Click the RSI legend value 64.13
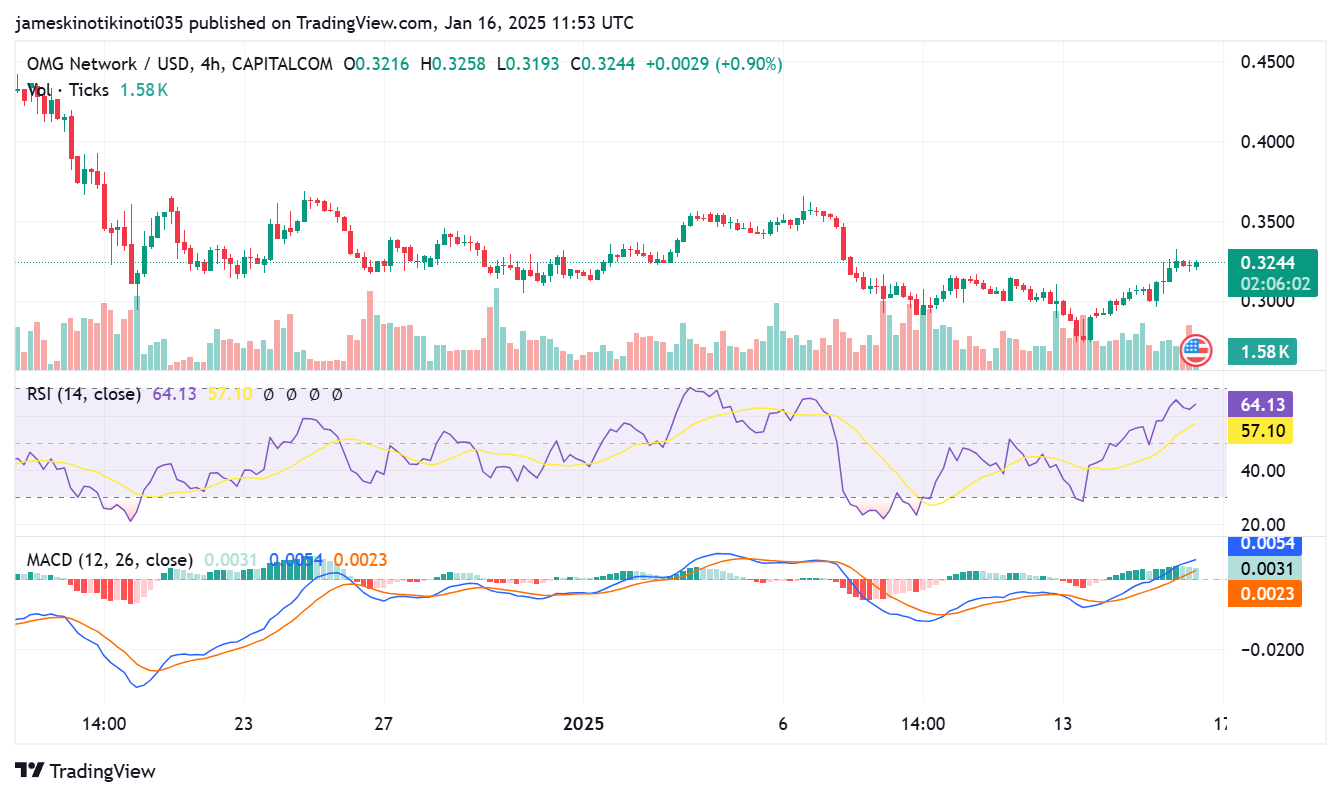 [x=173, y=394]
